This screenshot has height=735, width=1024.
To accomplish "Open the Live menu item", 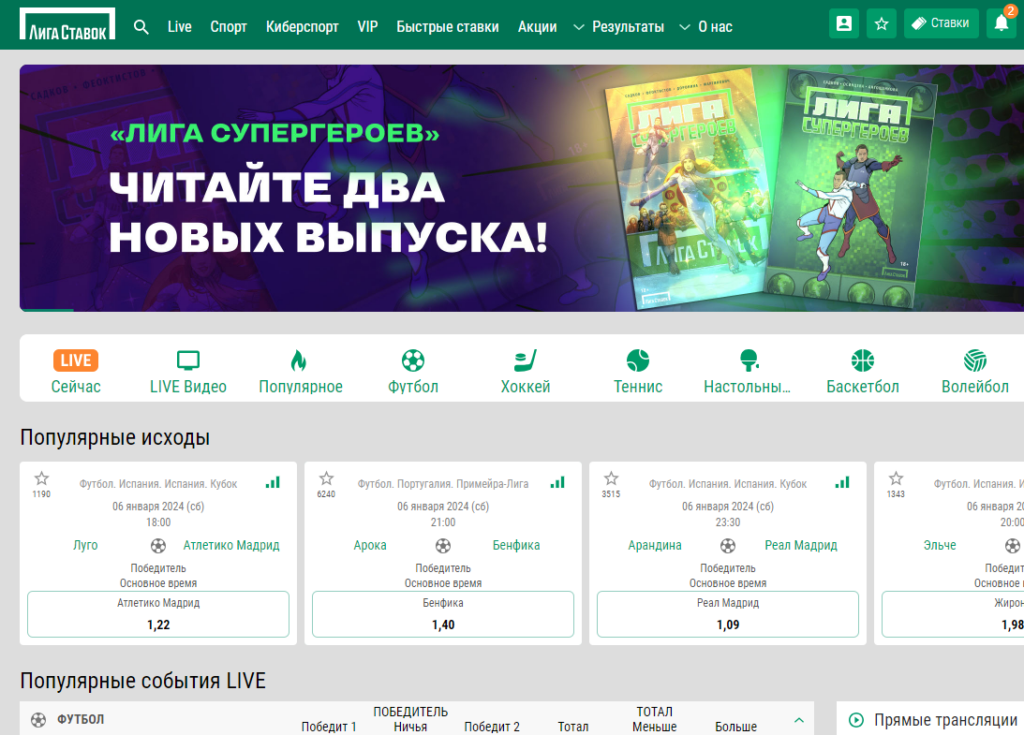I will point(180,27).
